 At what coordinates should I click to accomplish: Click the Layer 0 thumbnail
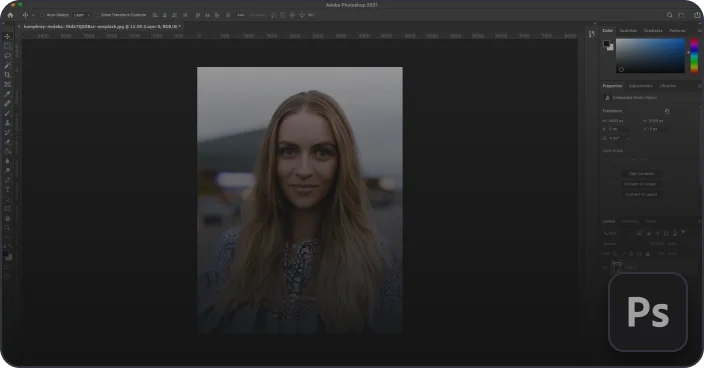coord(616,267)
